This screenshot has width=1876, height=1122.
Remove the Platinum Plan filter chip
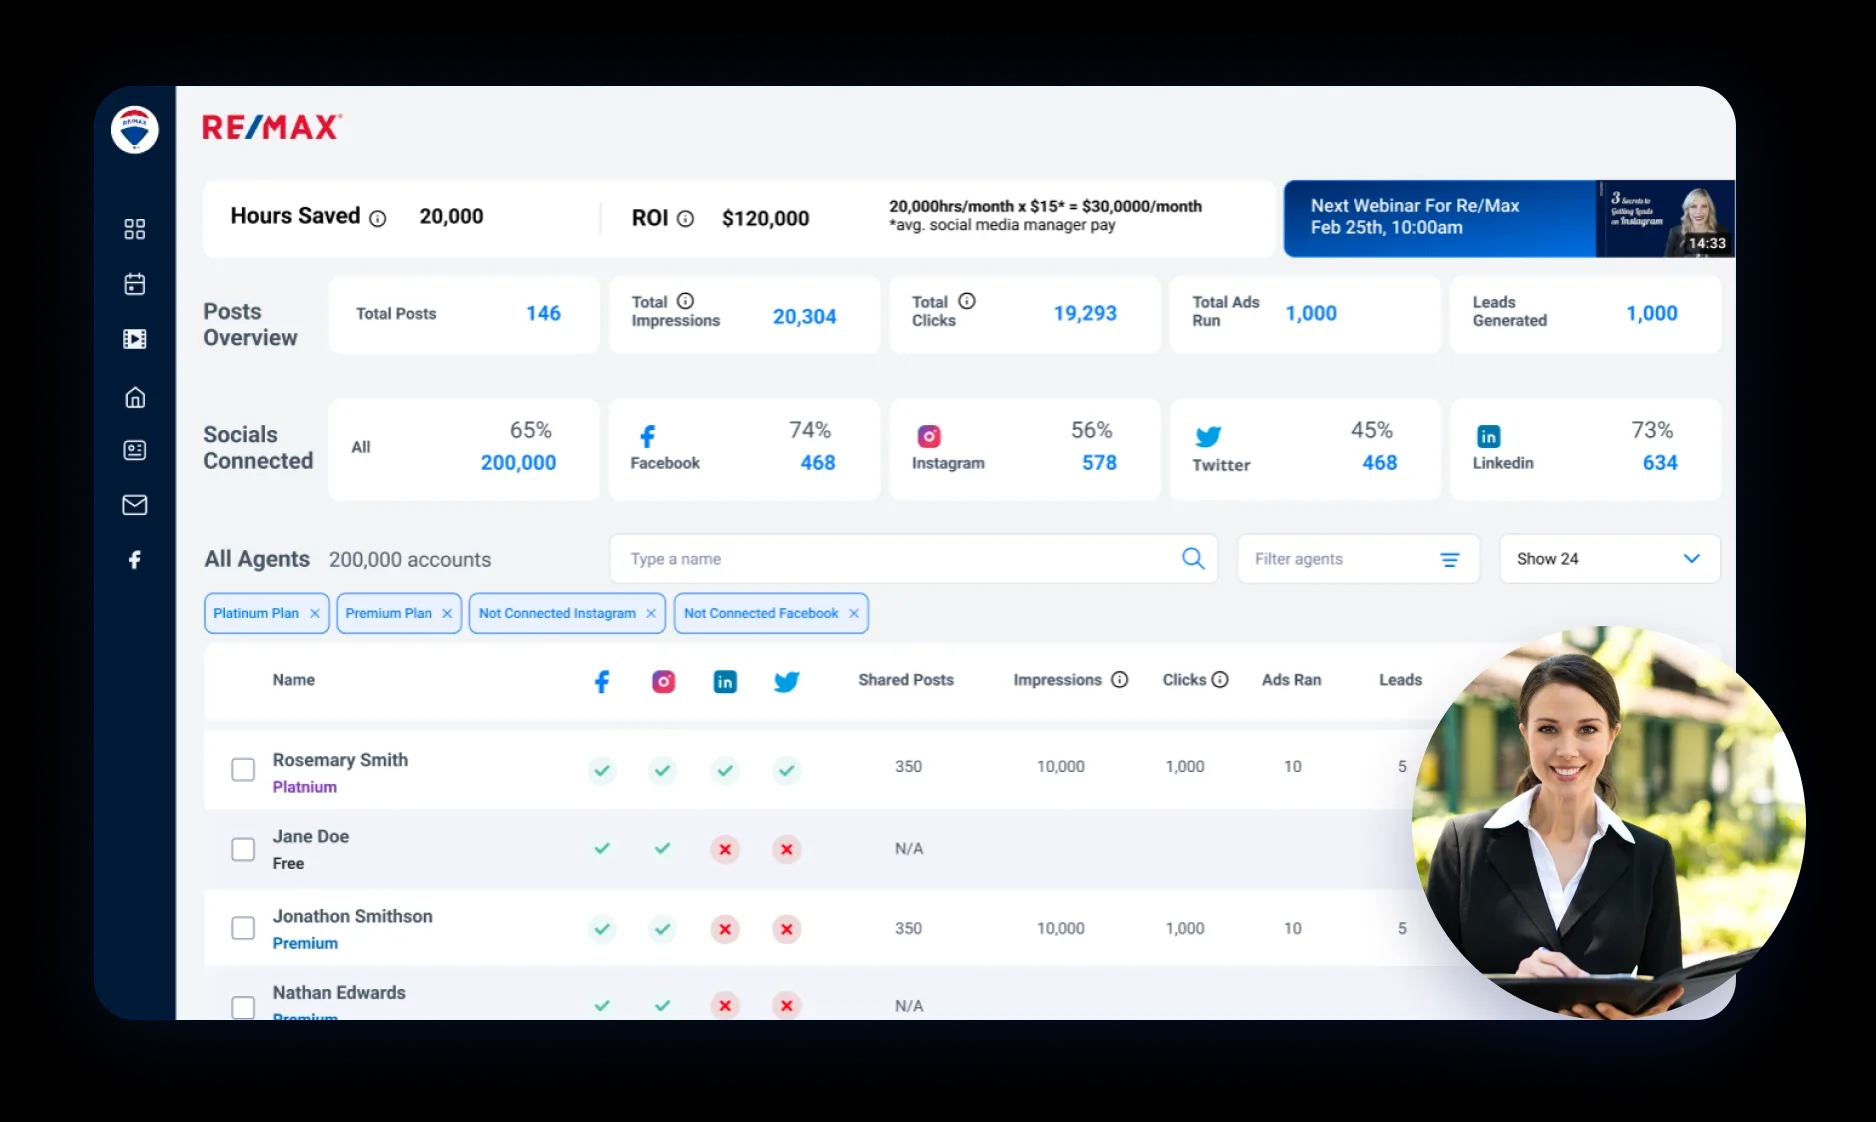click(x=314, y=613)
